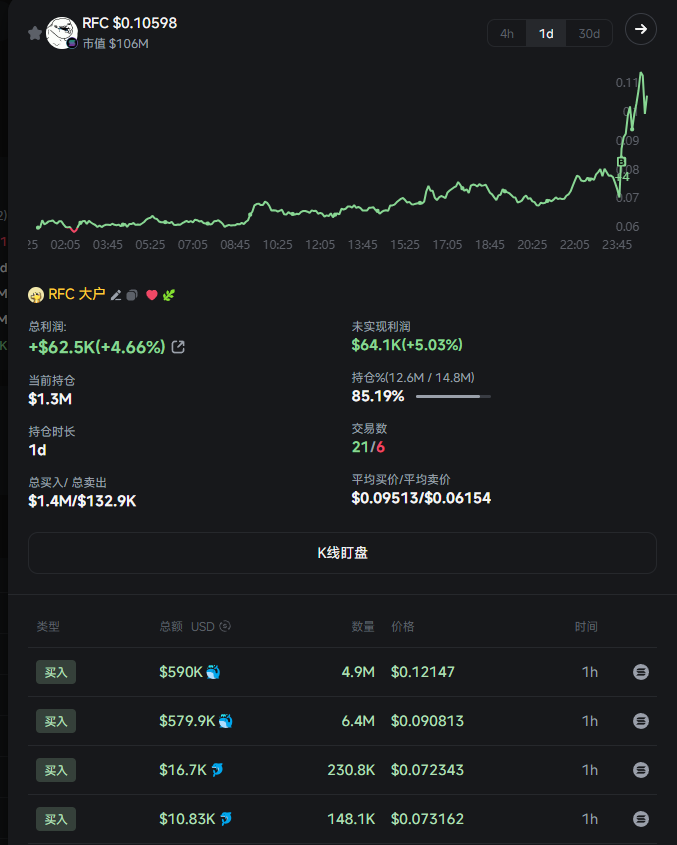Click the 买入 tag in the $16.7K row
This screenshot has height=845, width=677.
point(56,770)
